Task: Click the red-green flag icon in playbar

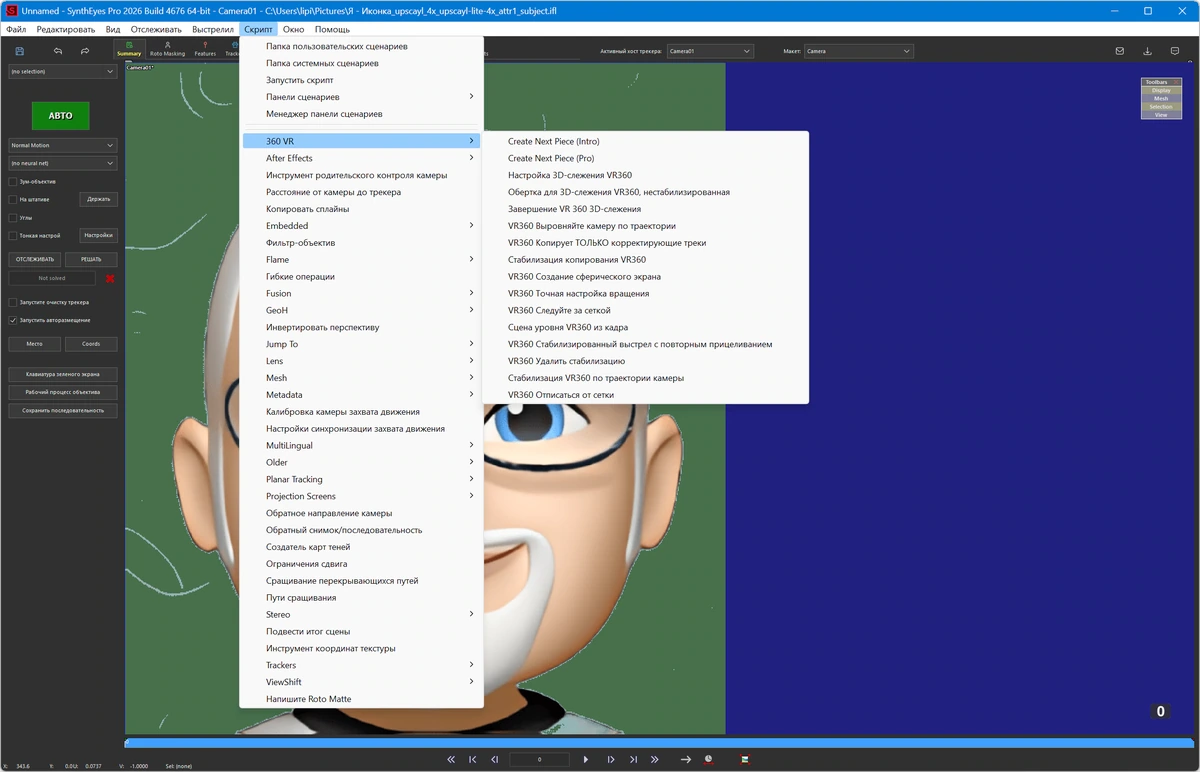Action: point(745,760)
